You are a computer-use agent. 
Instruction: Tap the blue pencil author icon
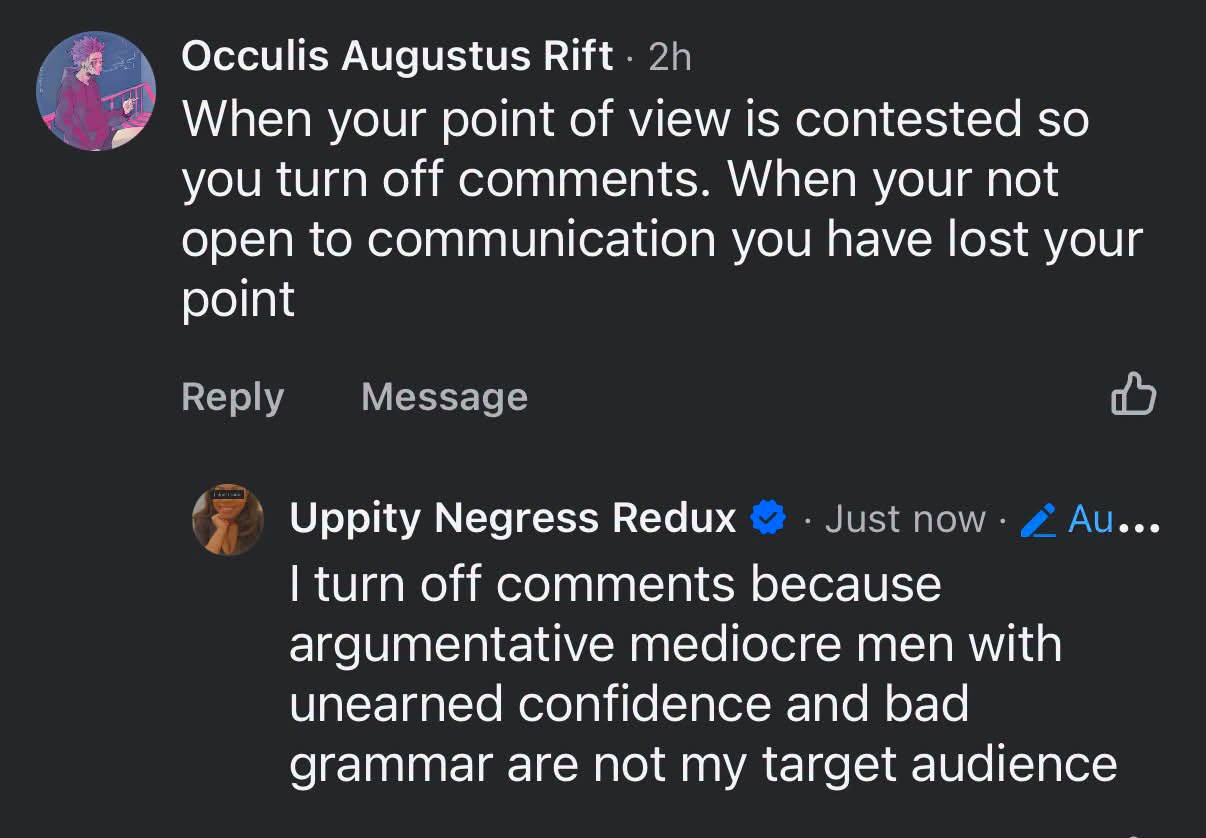pyautogui.click(x=1038, y=519)
